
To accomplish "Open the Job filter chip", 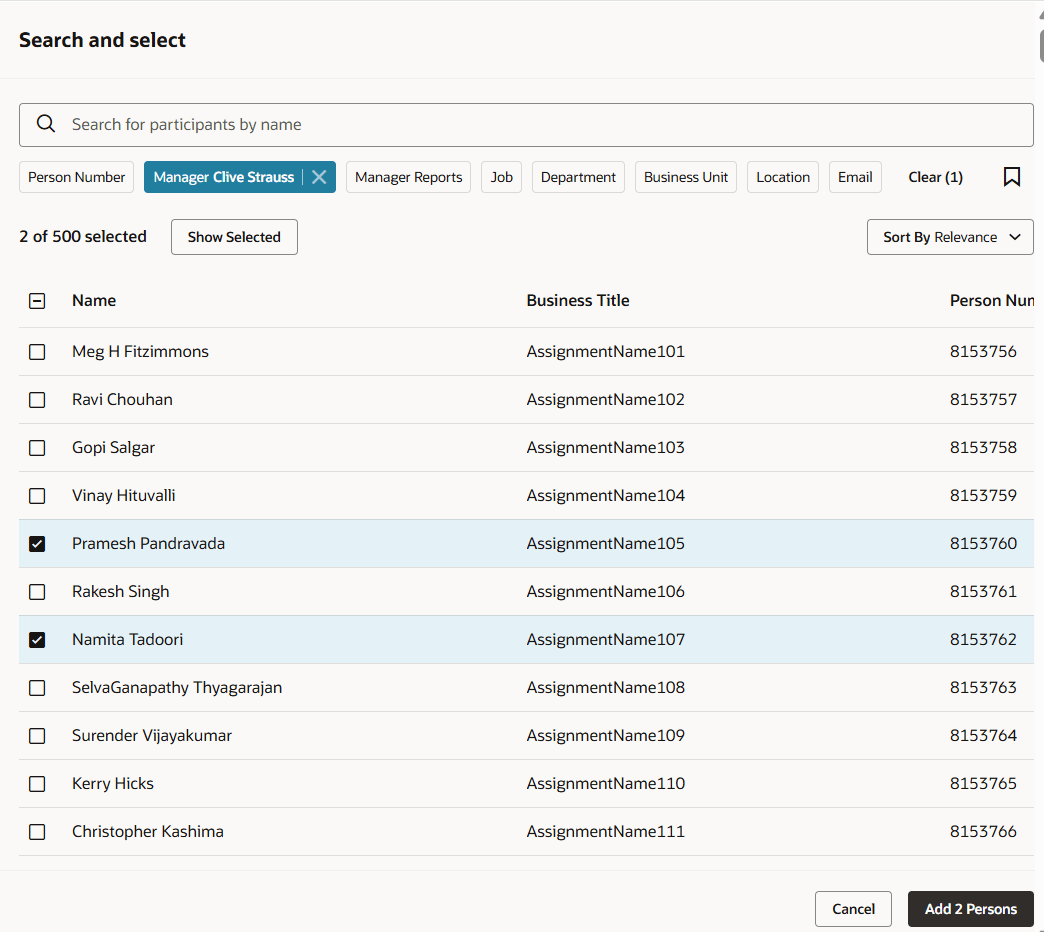I will click(501, 177).
